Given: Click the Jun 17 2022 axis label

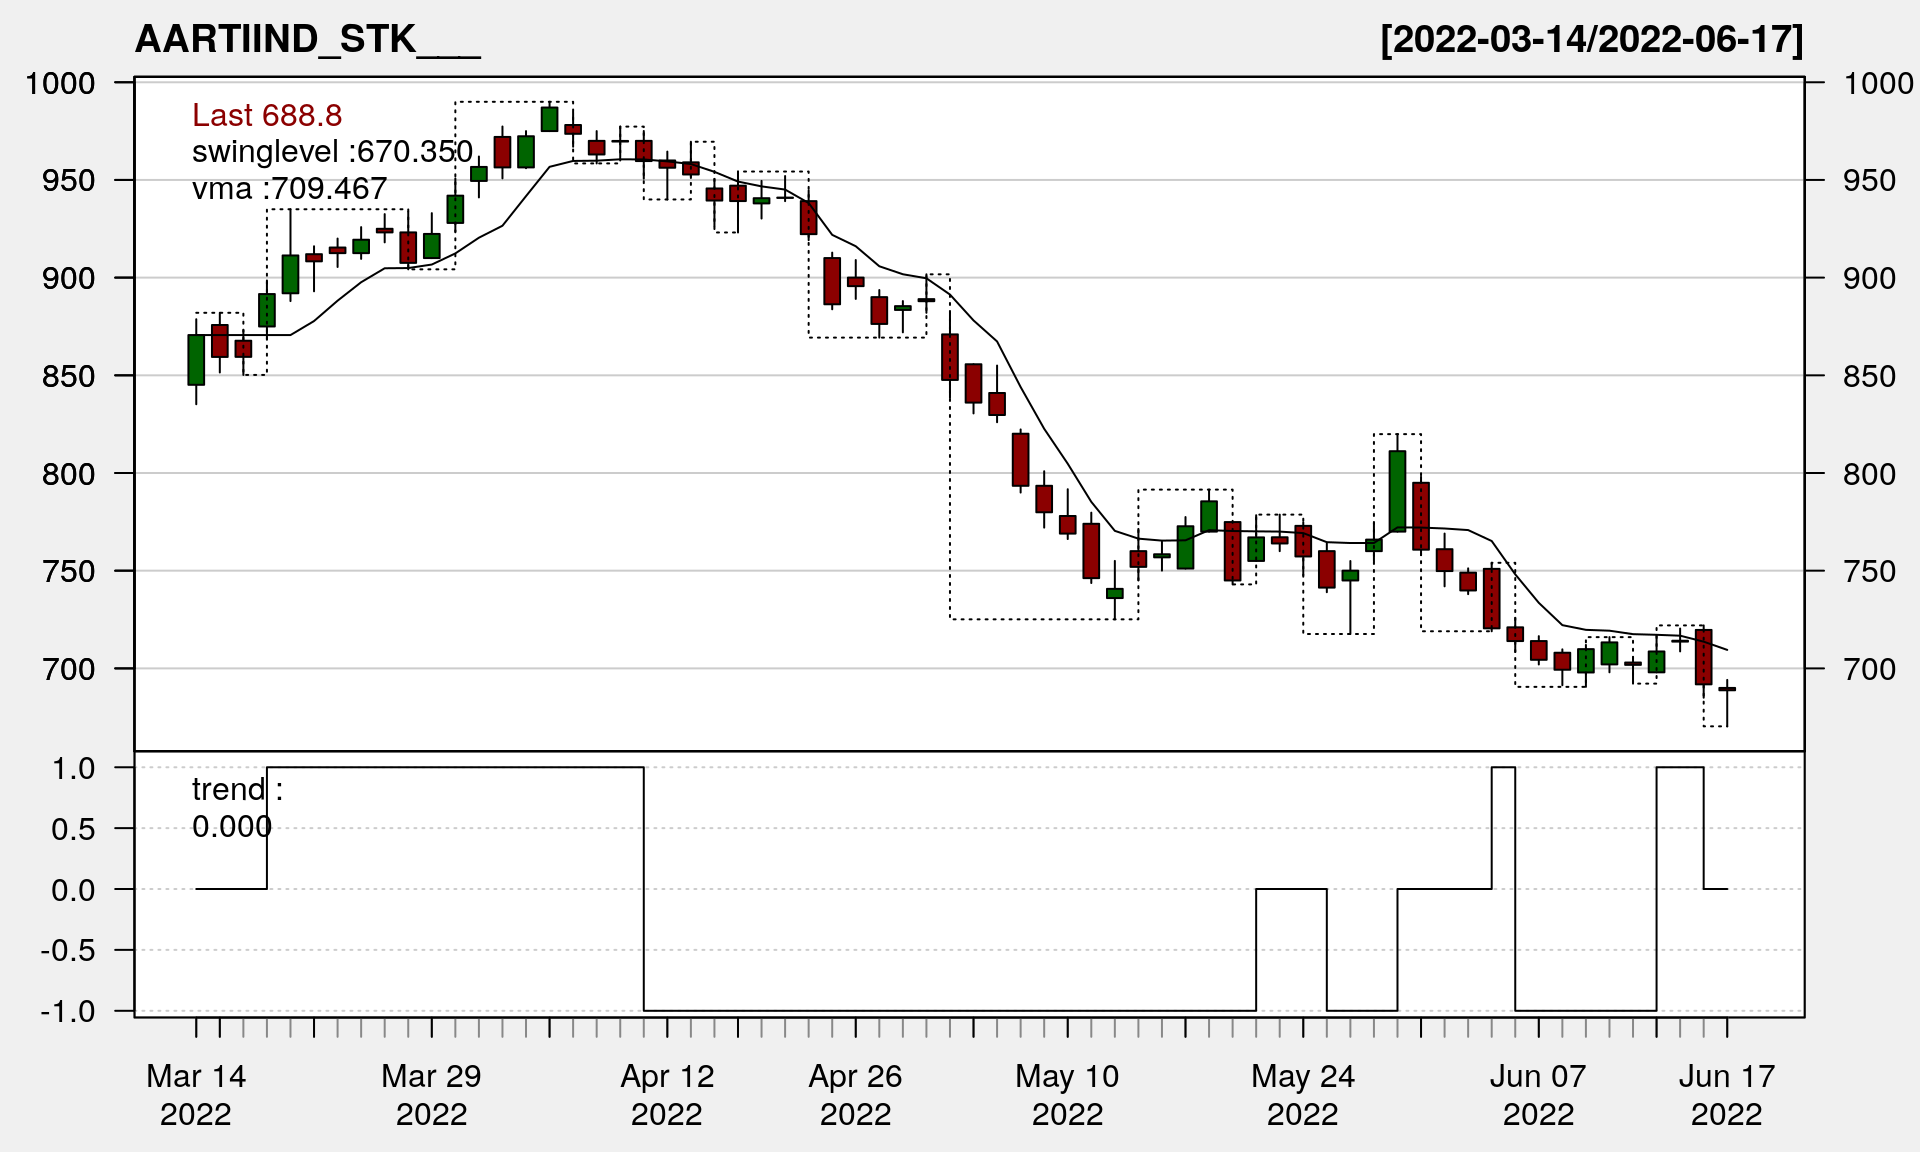Looking at the screenshot, I should 1727,1094.
